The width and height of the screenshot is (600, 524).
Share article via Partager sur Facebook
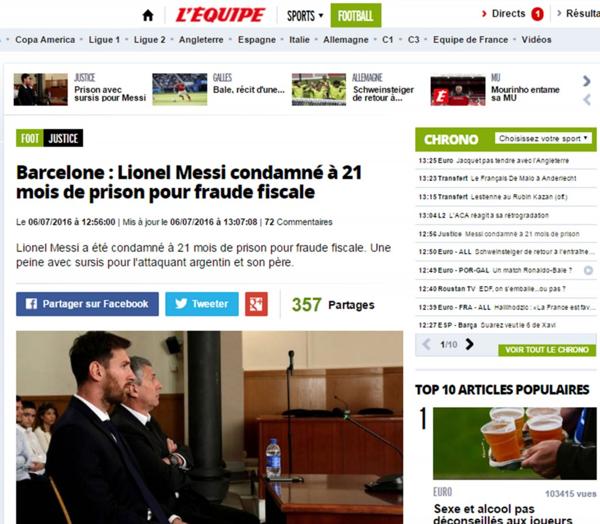87,304
